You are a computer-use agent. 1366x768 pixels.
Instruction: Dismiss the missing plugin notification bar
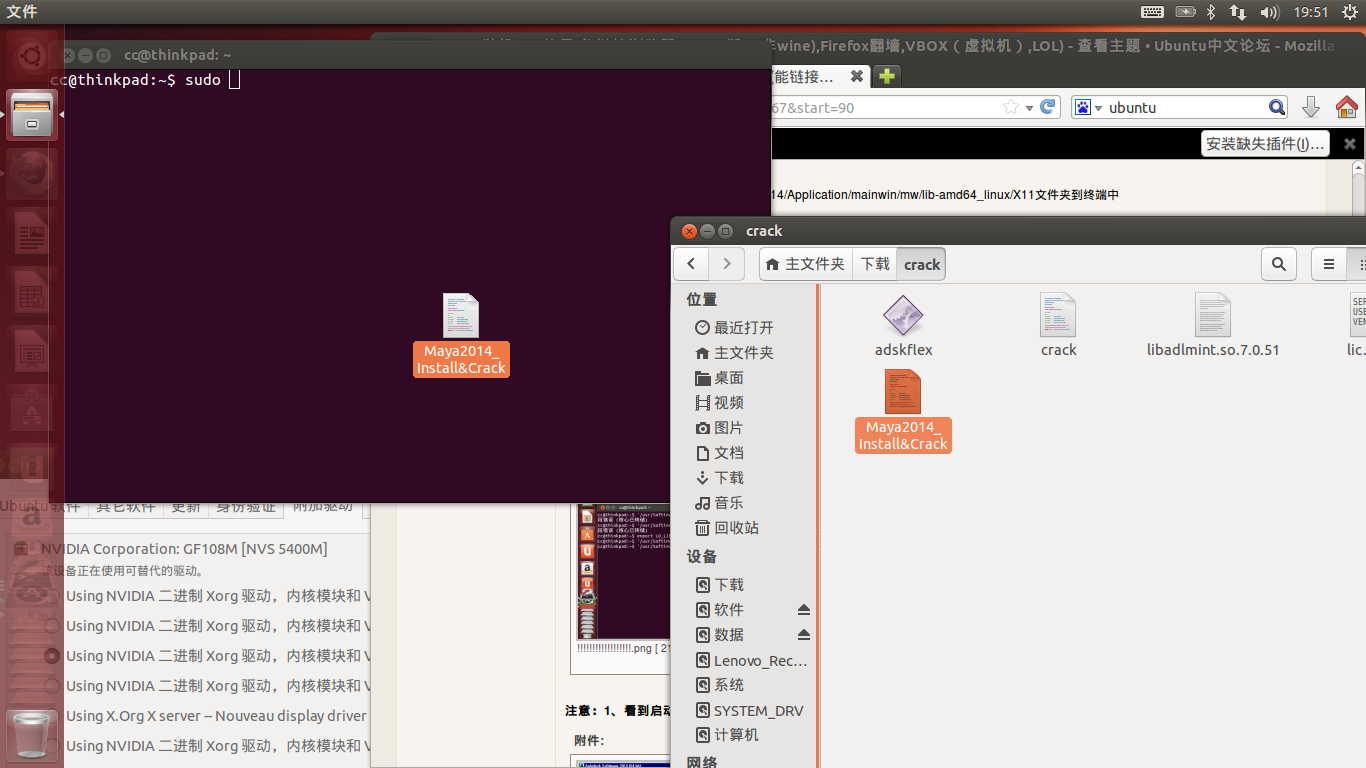(1349, 144)
